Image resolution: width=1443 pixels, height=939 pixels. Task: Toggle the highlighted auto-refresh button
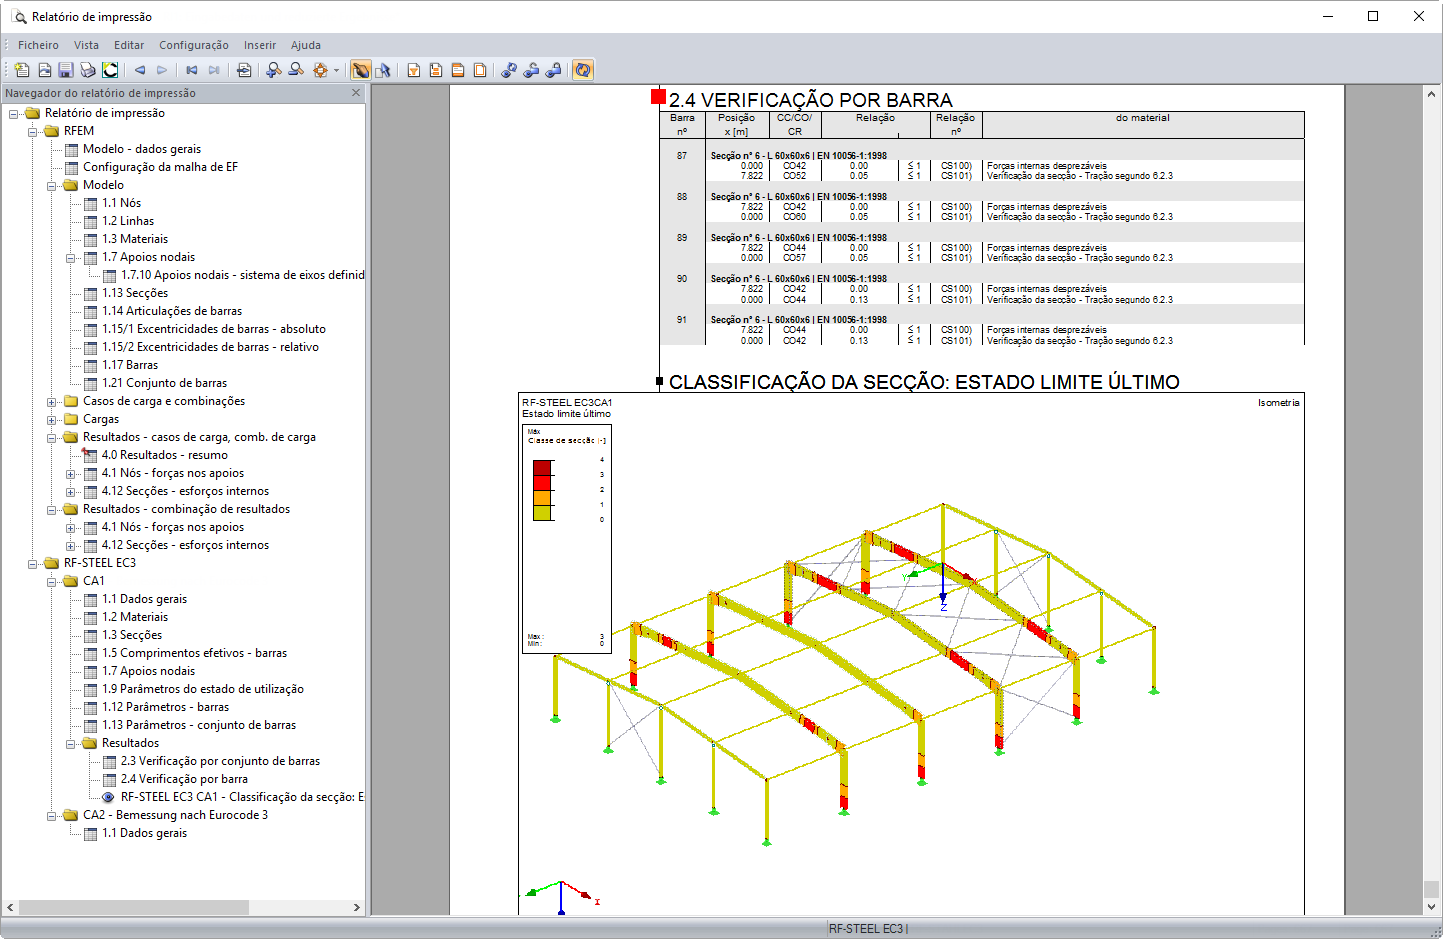click(x=583, y=70)
